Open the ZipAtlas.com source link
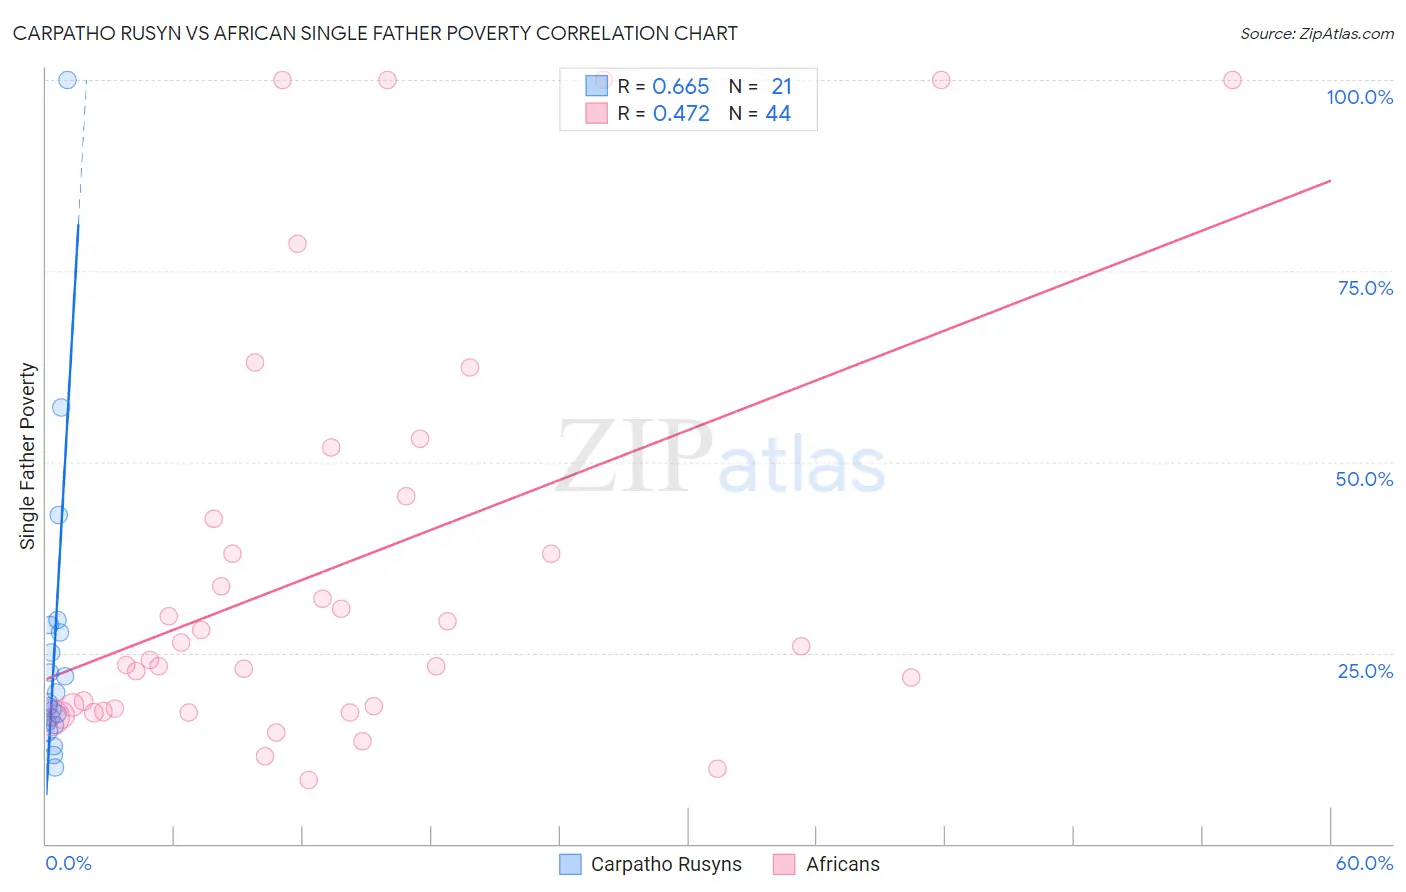1406x892 pixels. coord(1317,33)
